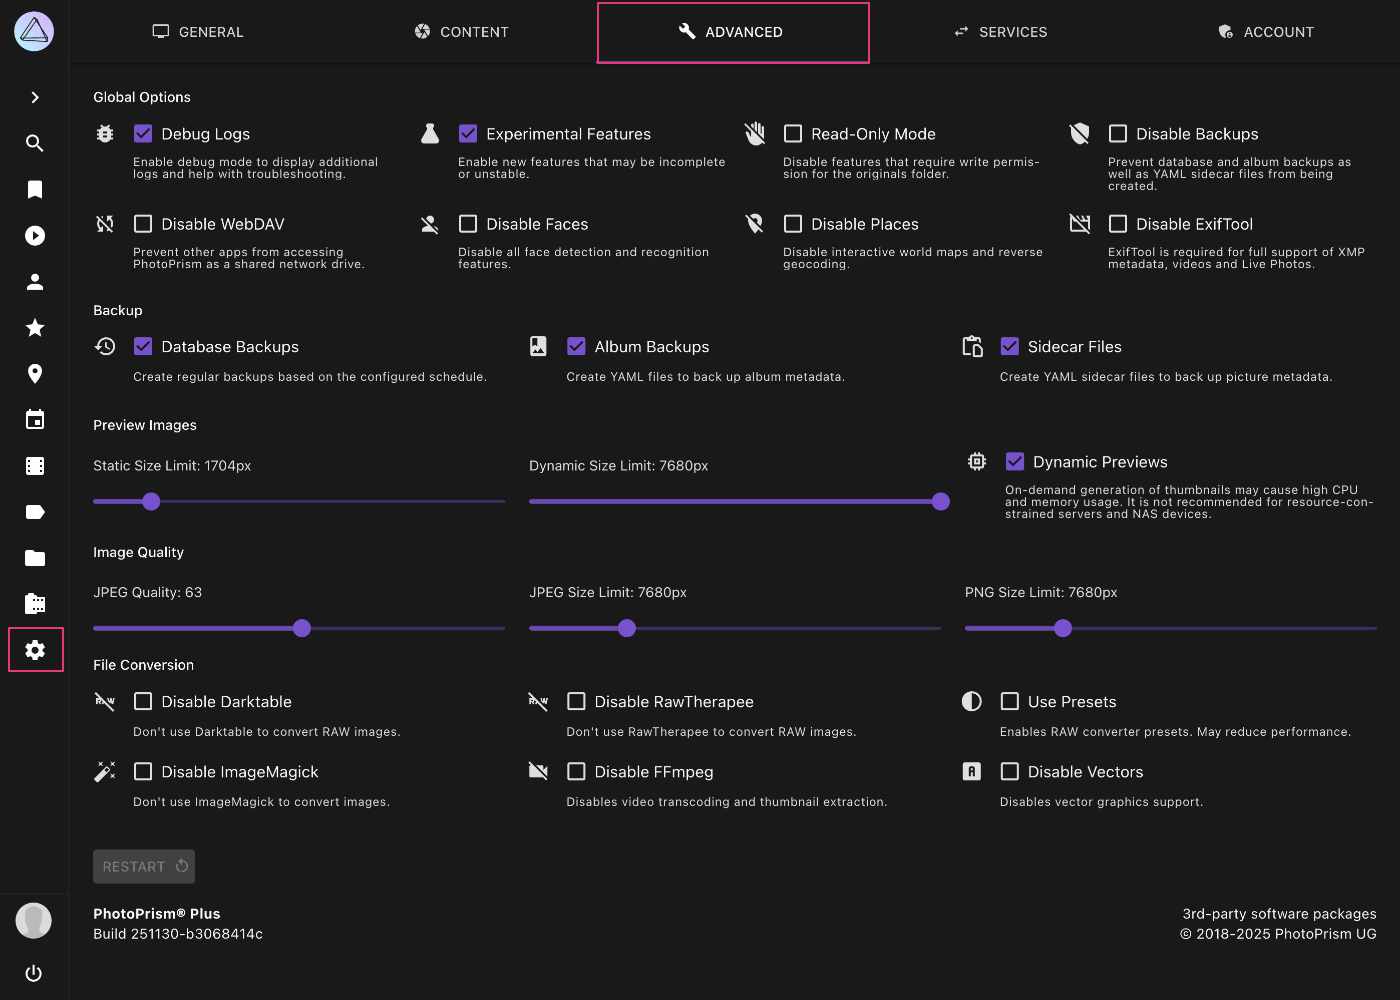
Task: Open People via the person sidebar icon
Action: 35,282
